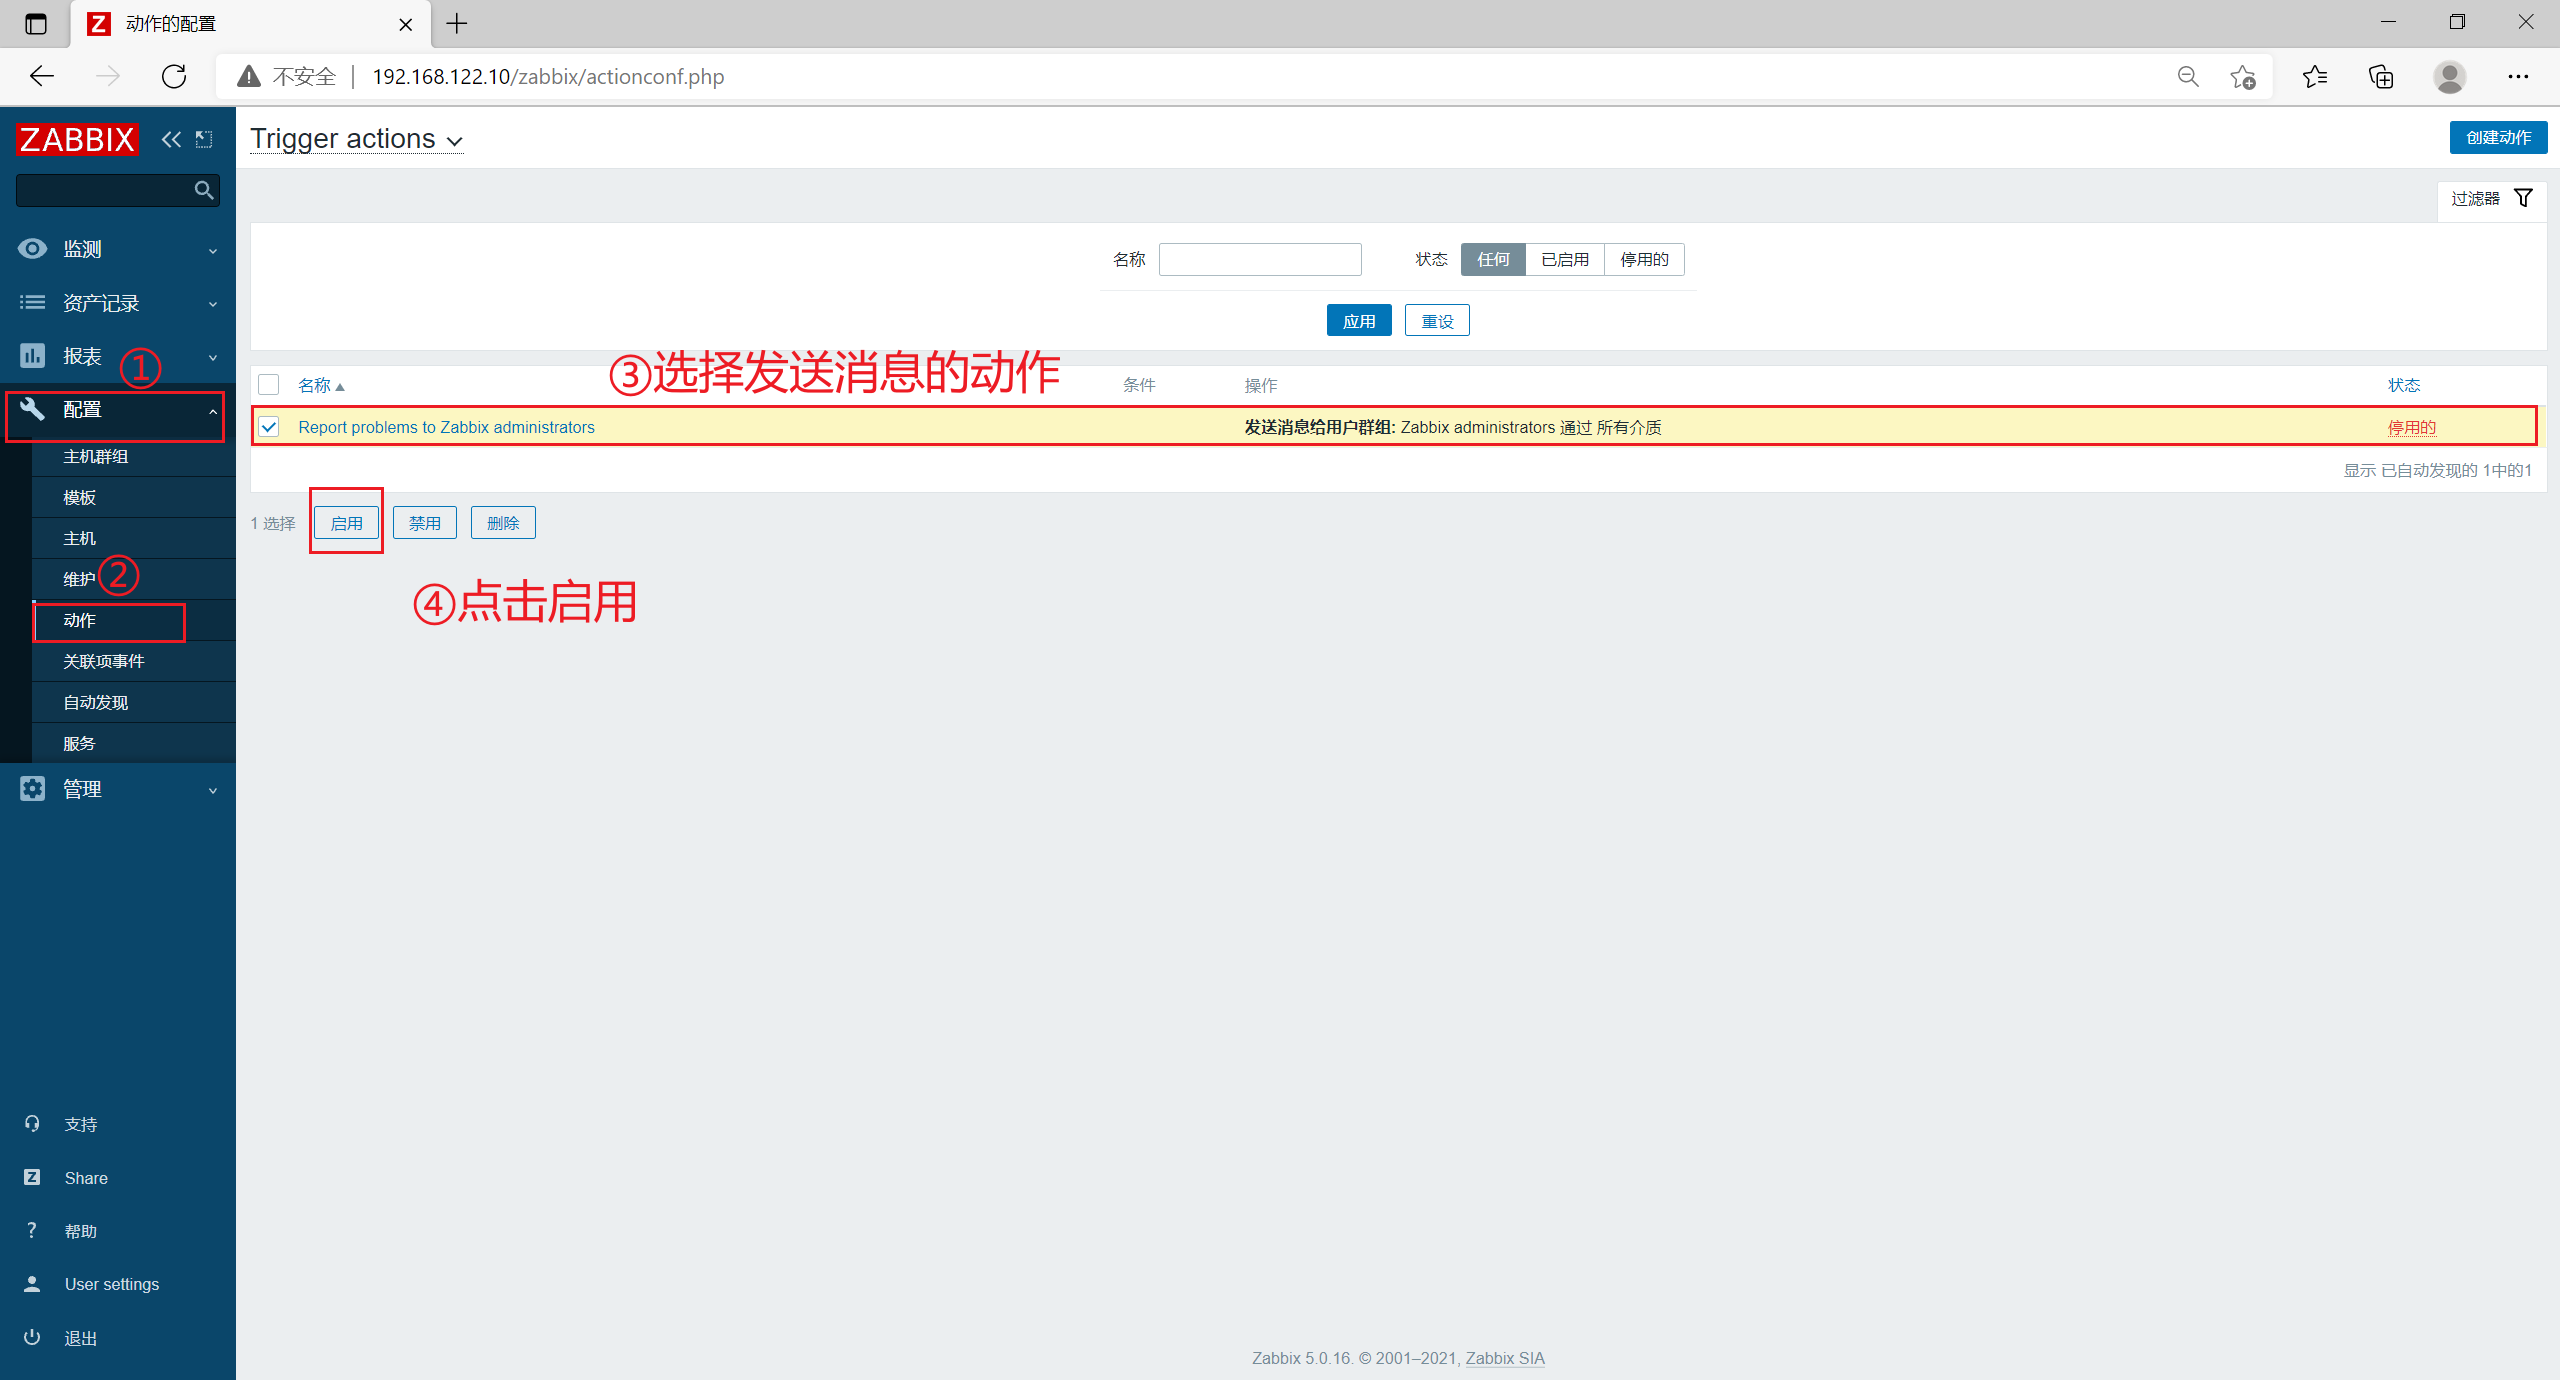Click the sidebar search magnifier icon

204,190
